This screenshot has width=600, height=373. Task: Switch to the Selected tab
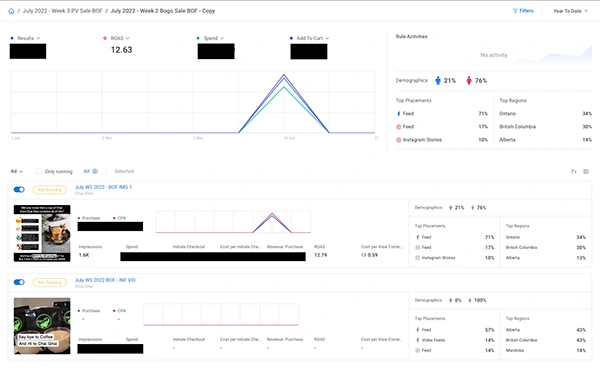tap(124, 171)
